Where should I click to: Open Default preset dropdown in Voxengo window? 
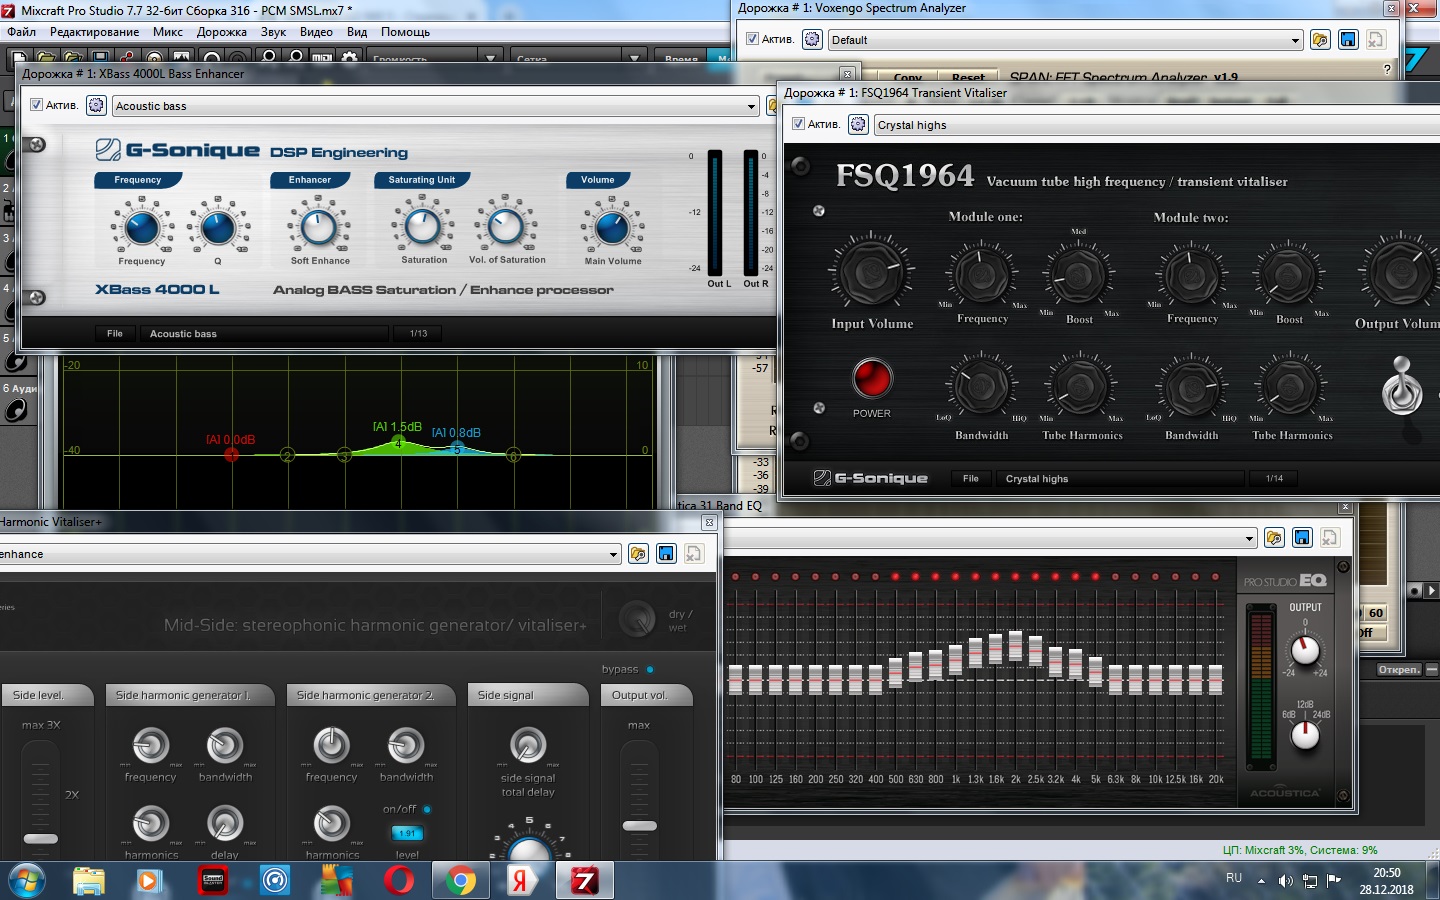[1295, 40]
